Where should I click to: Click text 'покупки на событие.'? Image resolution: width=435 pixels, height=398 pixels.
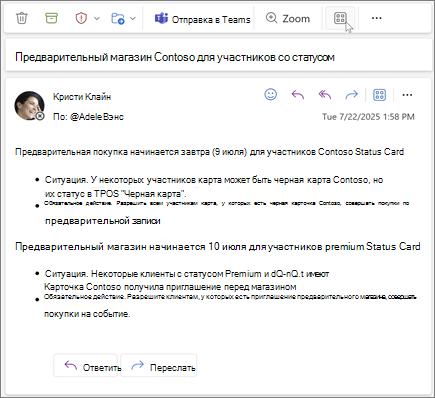[x=87, y=314]
